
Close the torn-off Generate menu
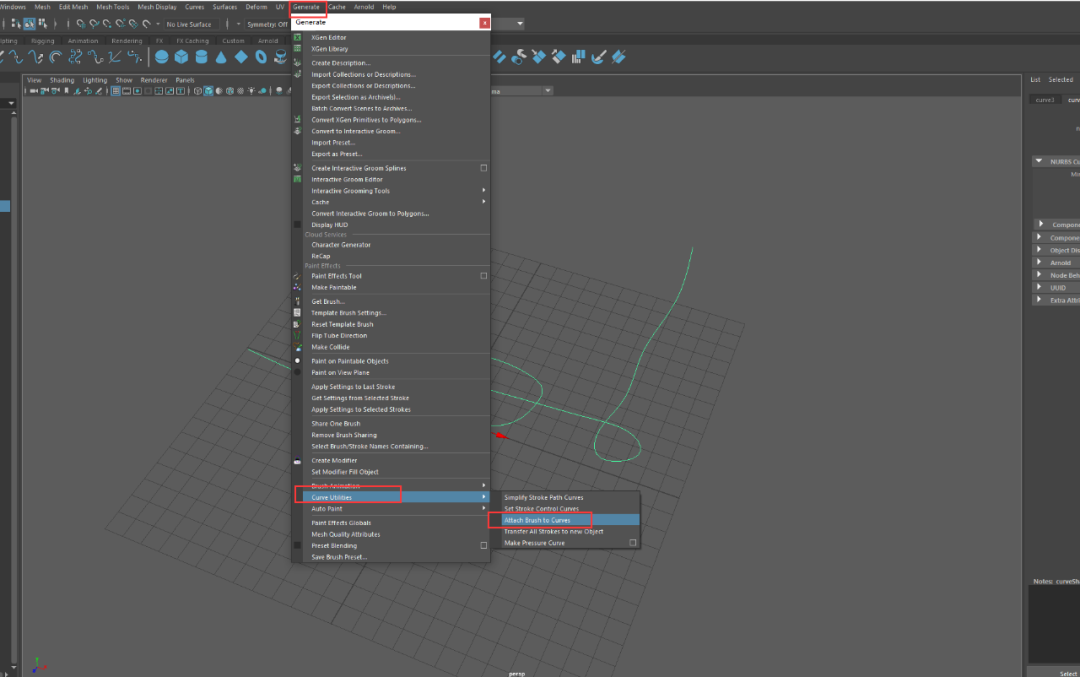point(485,23)
